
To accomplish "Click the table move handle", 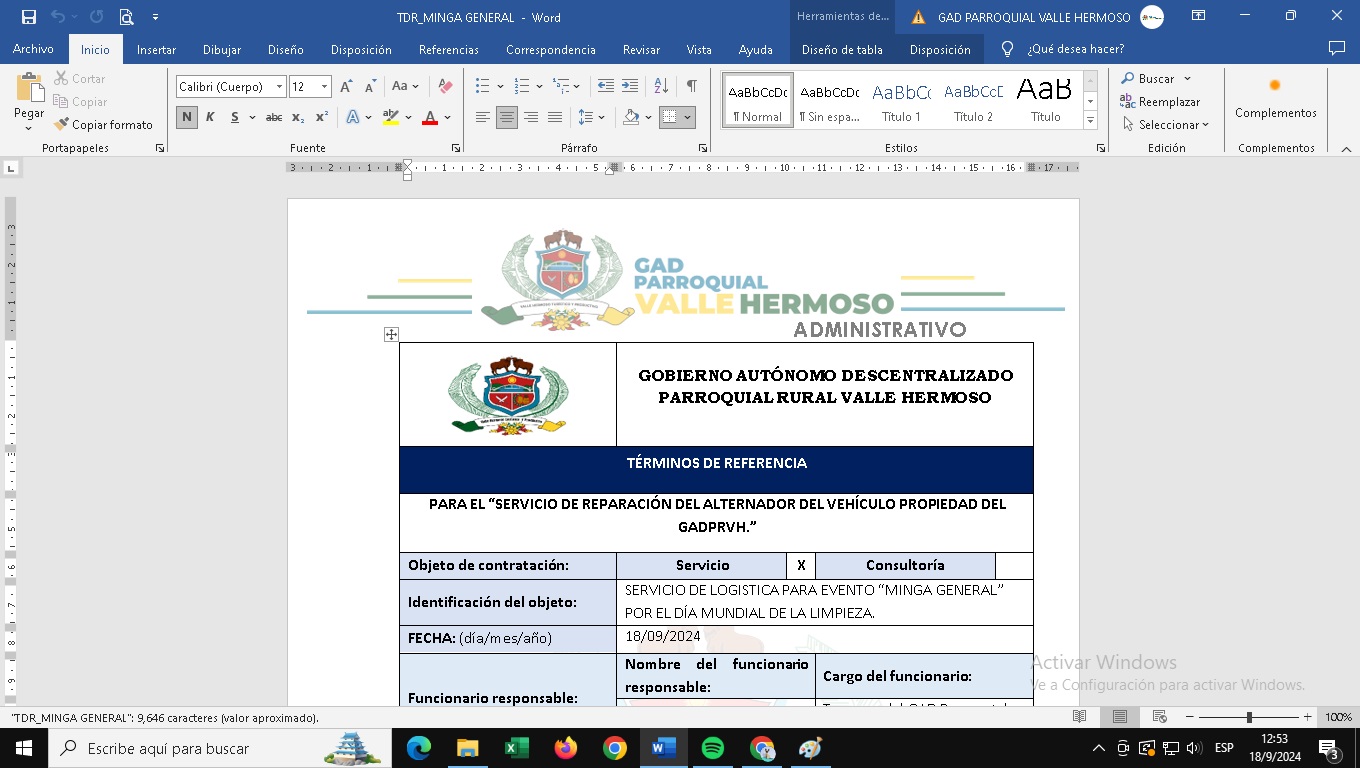I will (x=391, y=335).
